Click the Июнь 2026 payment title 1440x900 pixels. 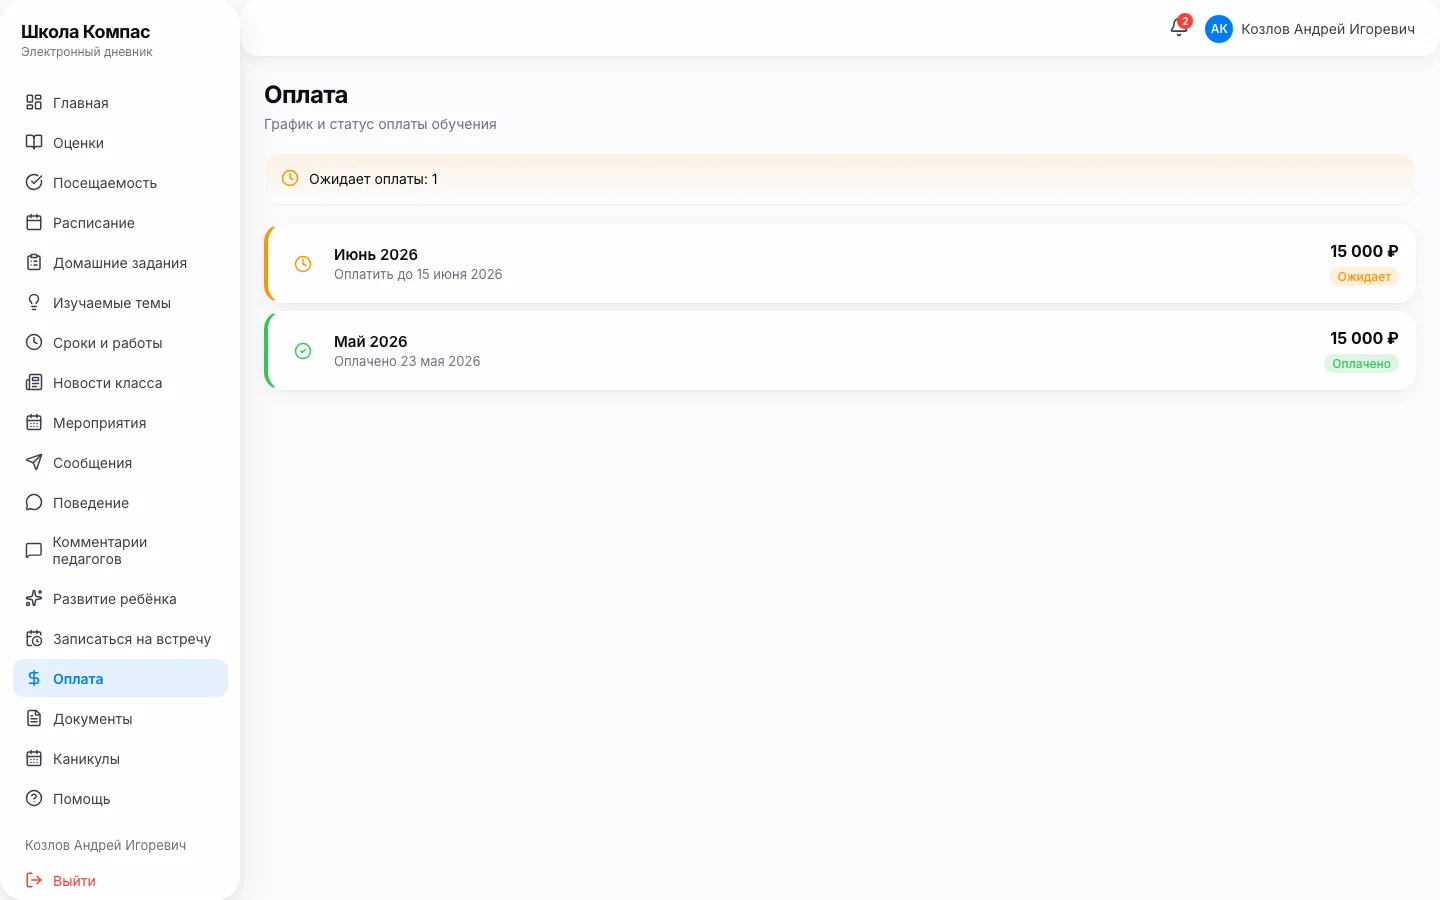[x=376, y=254]
